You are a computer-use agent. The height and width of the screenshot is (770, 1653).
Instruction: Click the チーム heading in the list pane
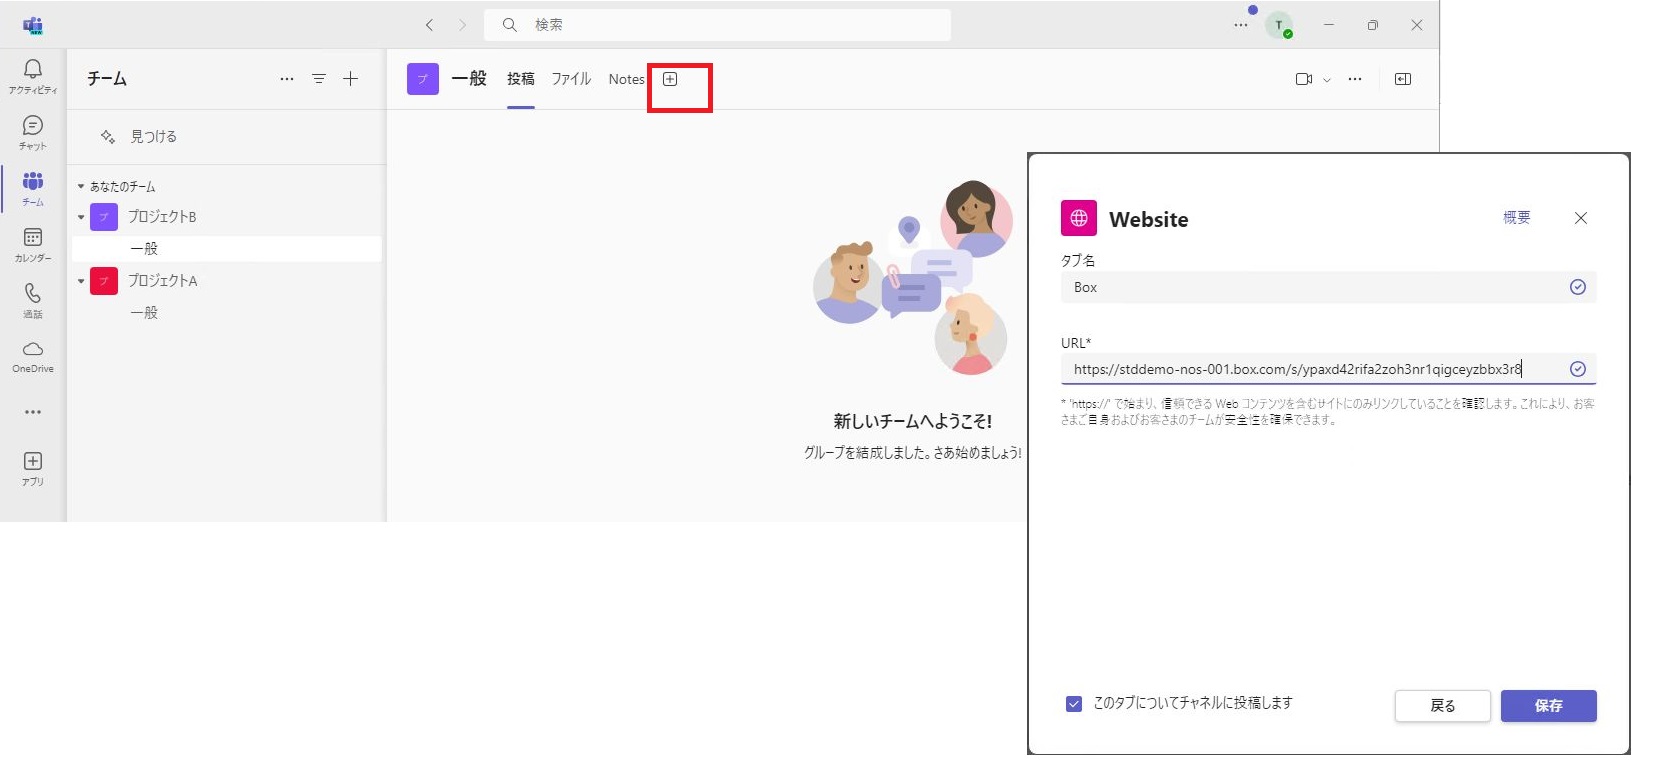point(107,79)
